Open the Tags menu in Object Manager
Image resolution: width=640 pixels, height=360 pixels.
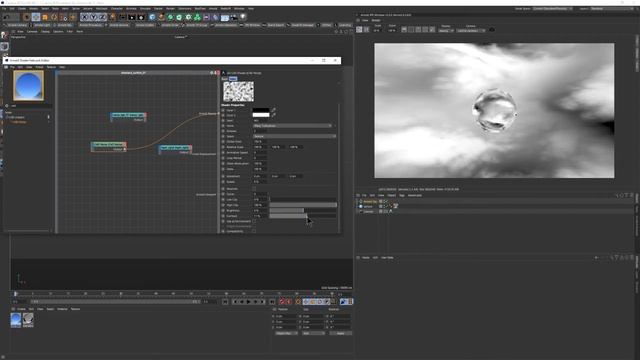tap(402, 195)
